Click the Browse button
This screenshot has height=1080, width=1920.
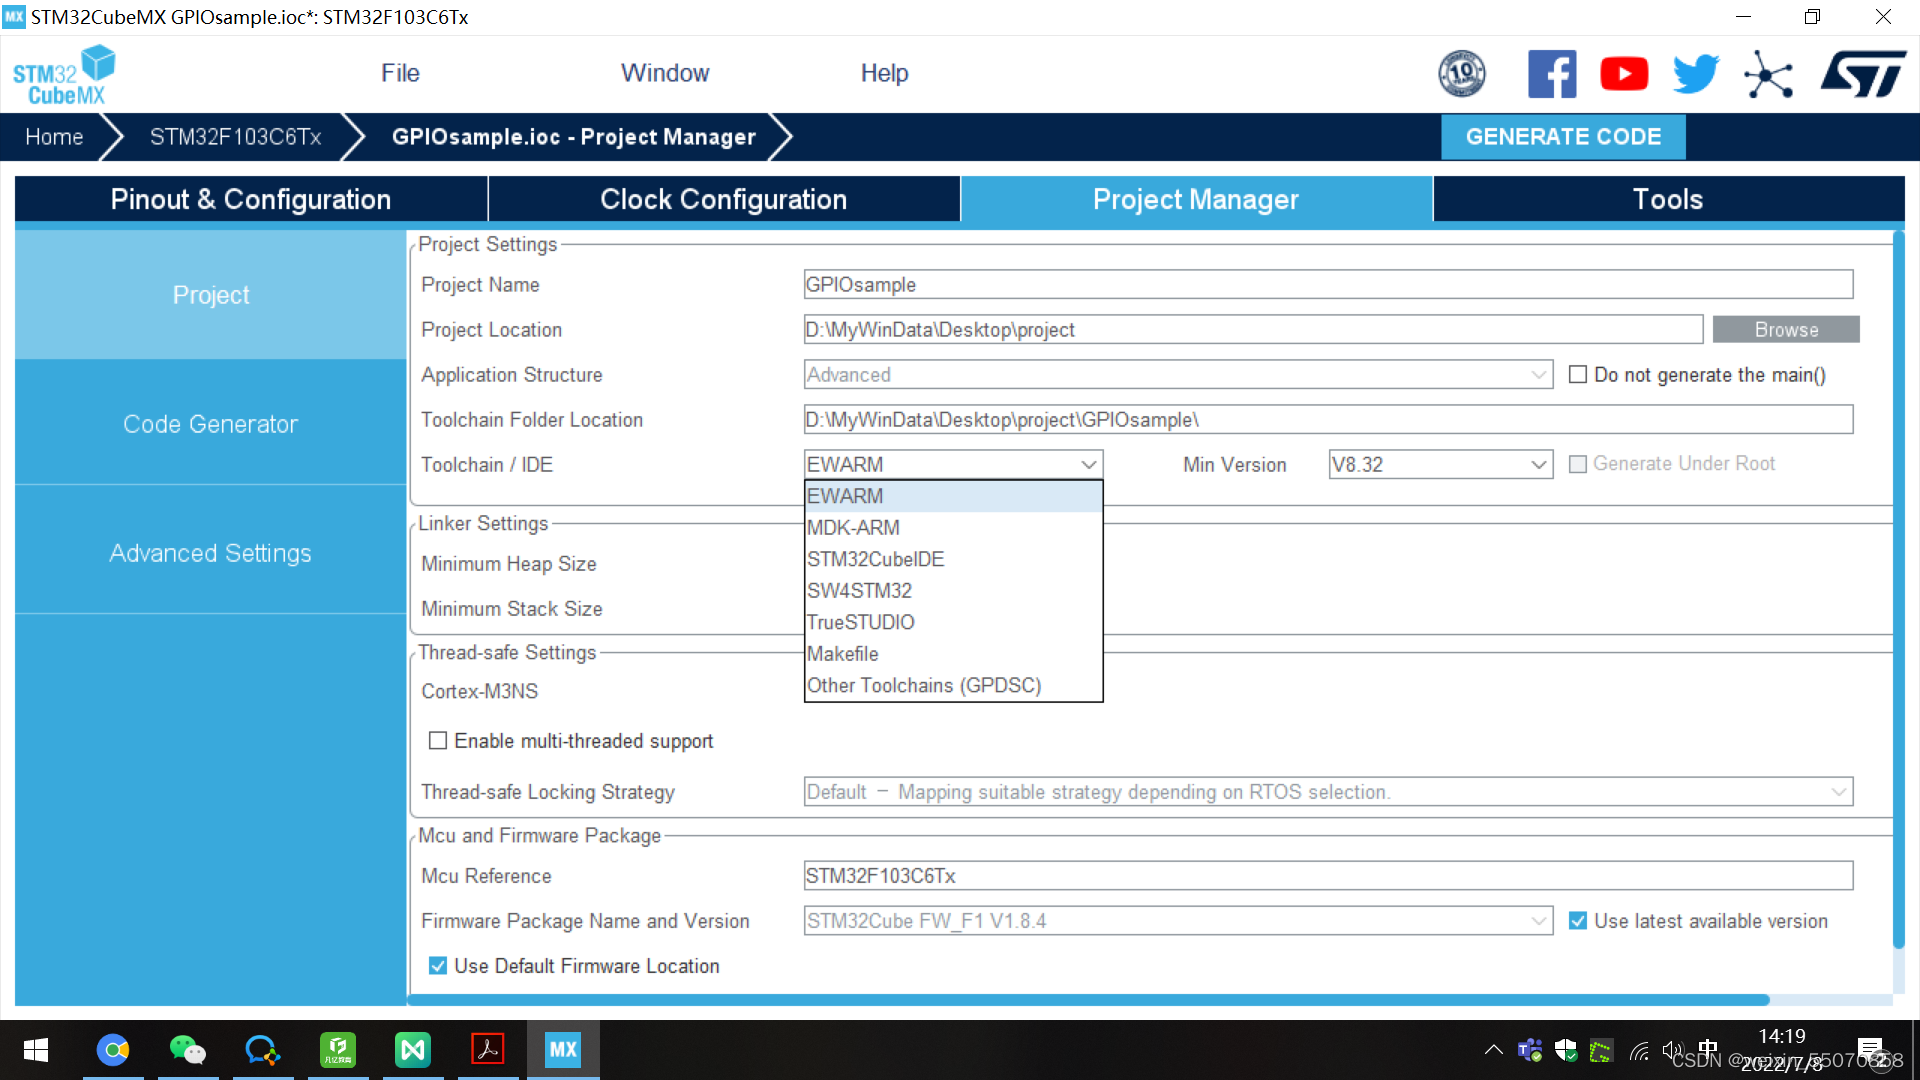[x=1786, y=330]
